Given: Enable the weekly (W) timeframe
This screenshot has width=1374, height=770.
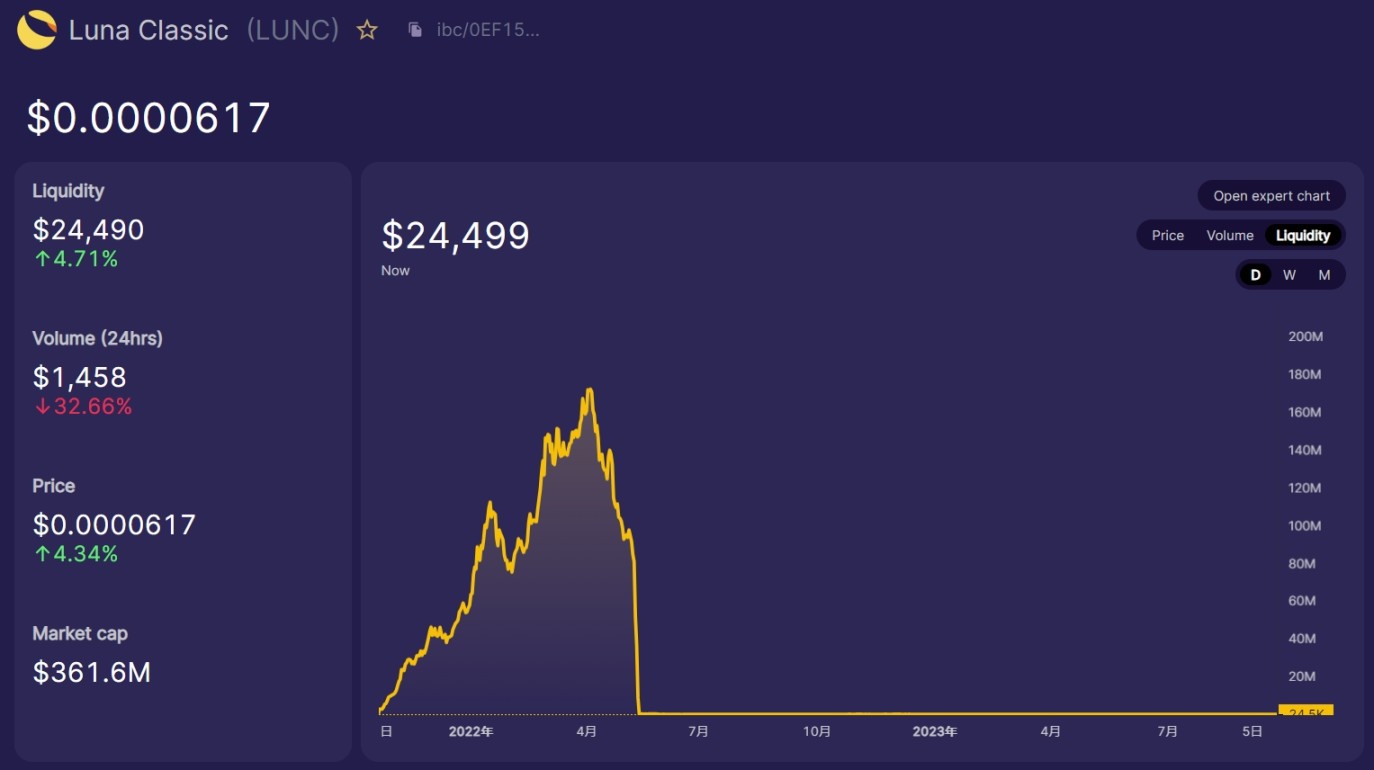Looking at the screenshot, I should click(1289, 274).
